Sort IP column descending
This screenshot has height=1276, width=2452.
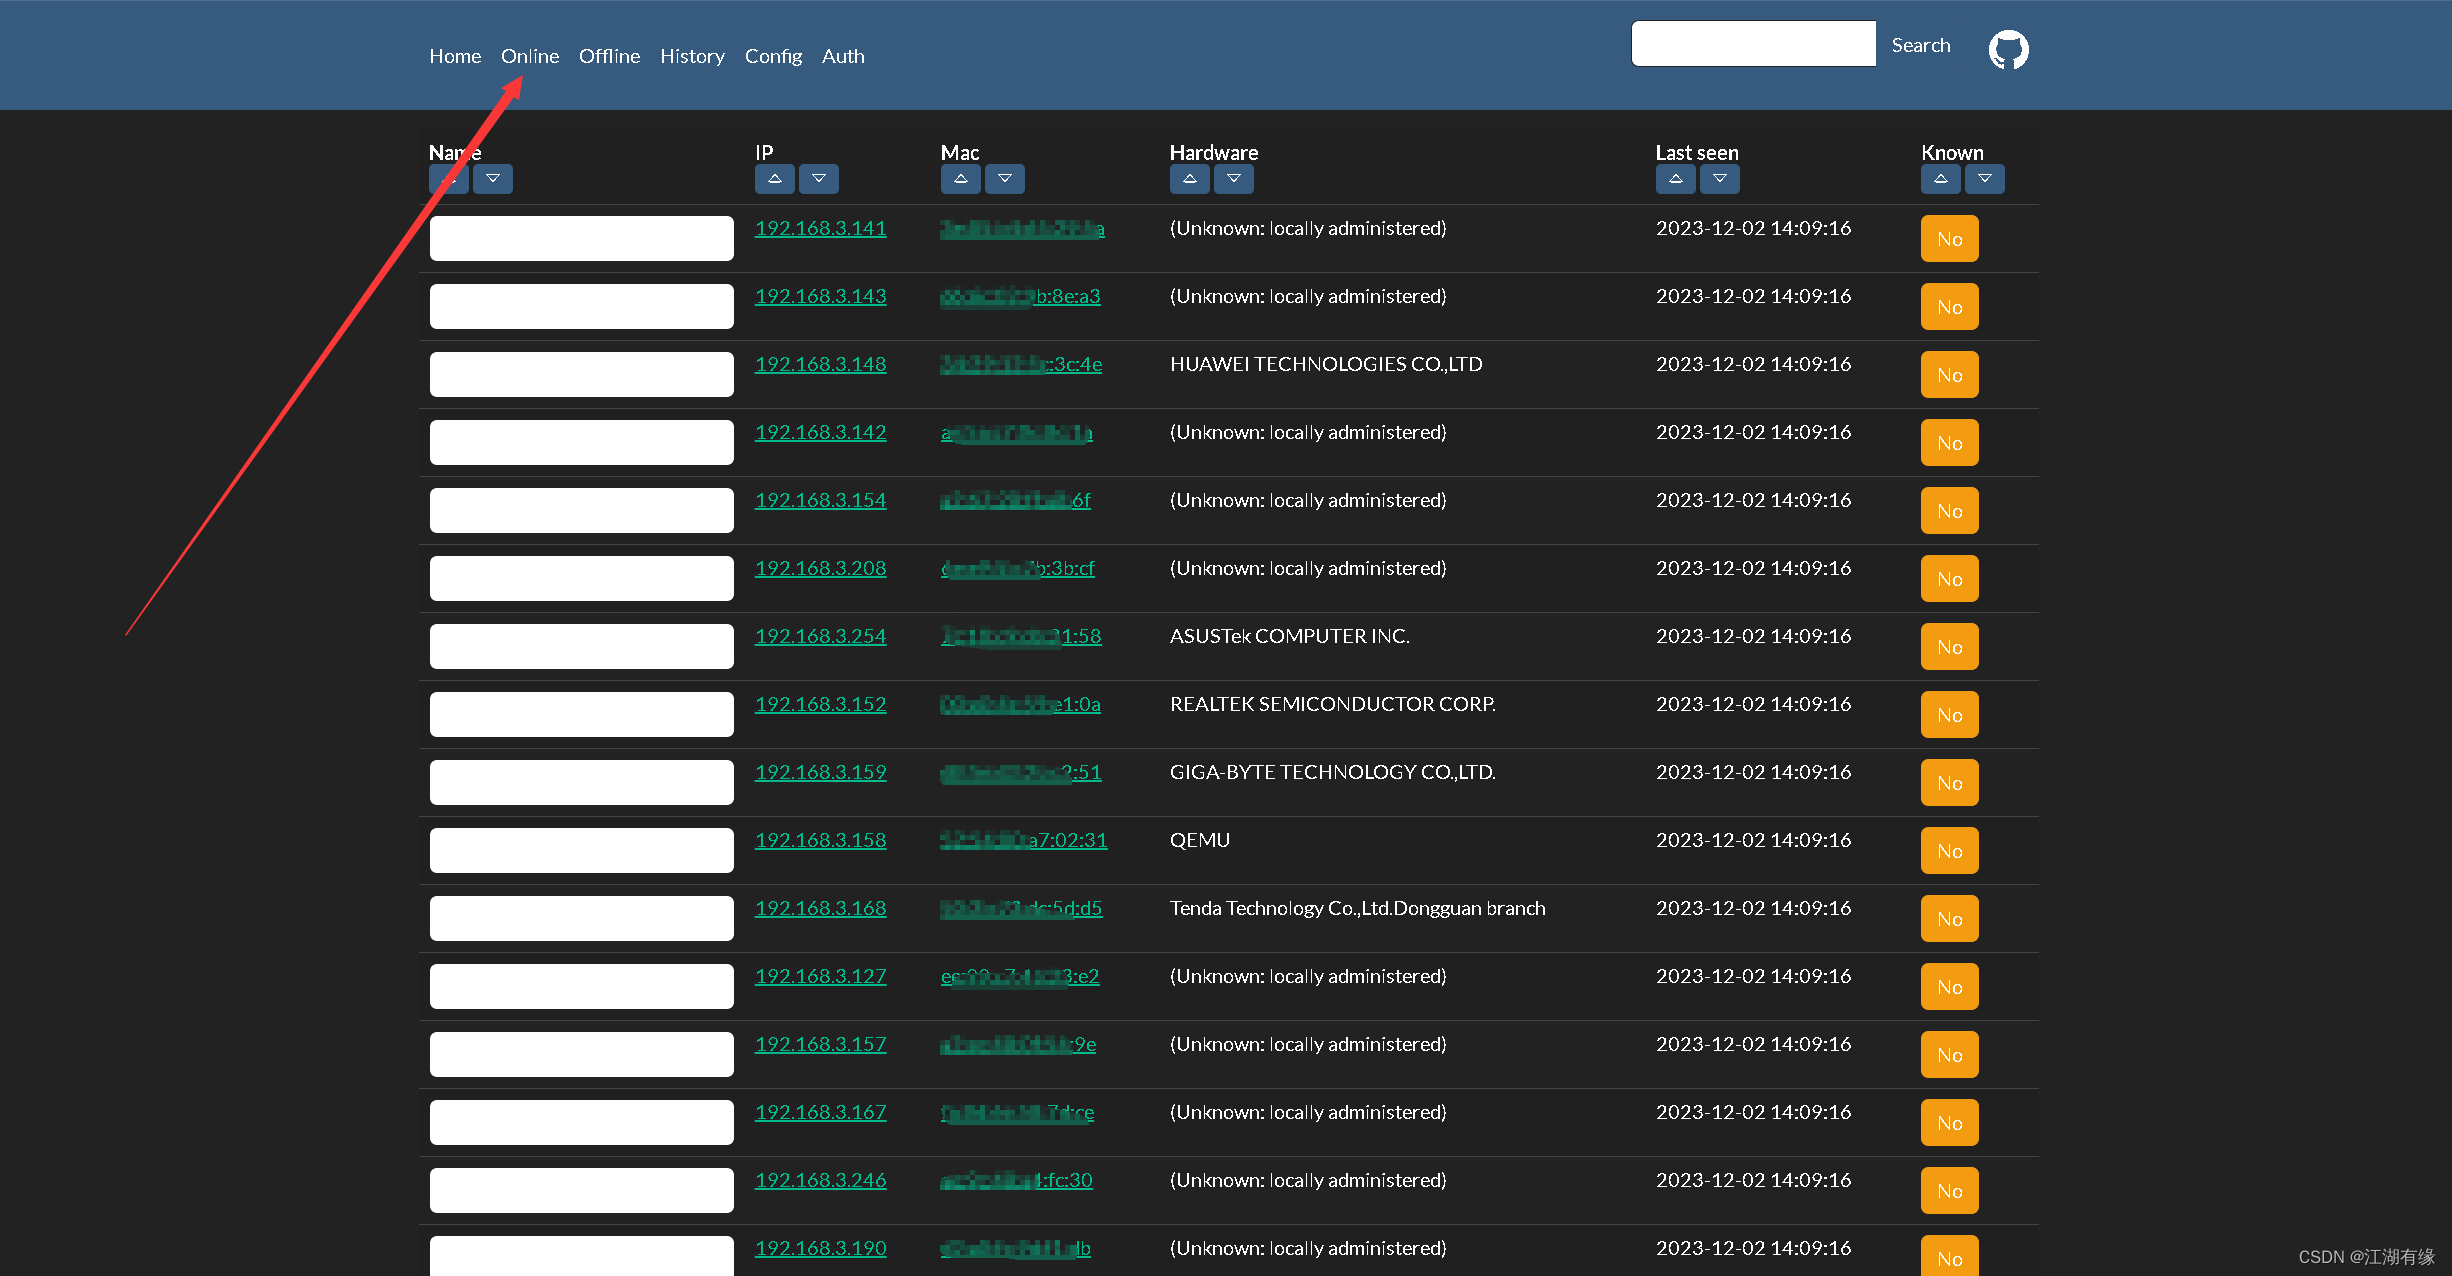[x=818, y=179]
